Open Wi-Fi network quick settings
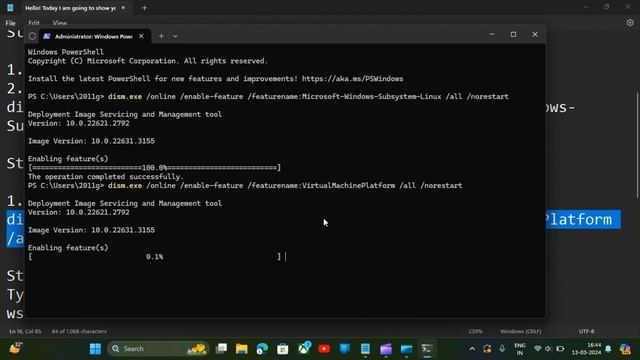Screen dimensions: 640x360 [x=538, y=349]
